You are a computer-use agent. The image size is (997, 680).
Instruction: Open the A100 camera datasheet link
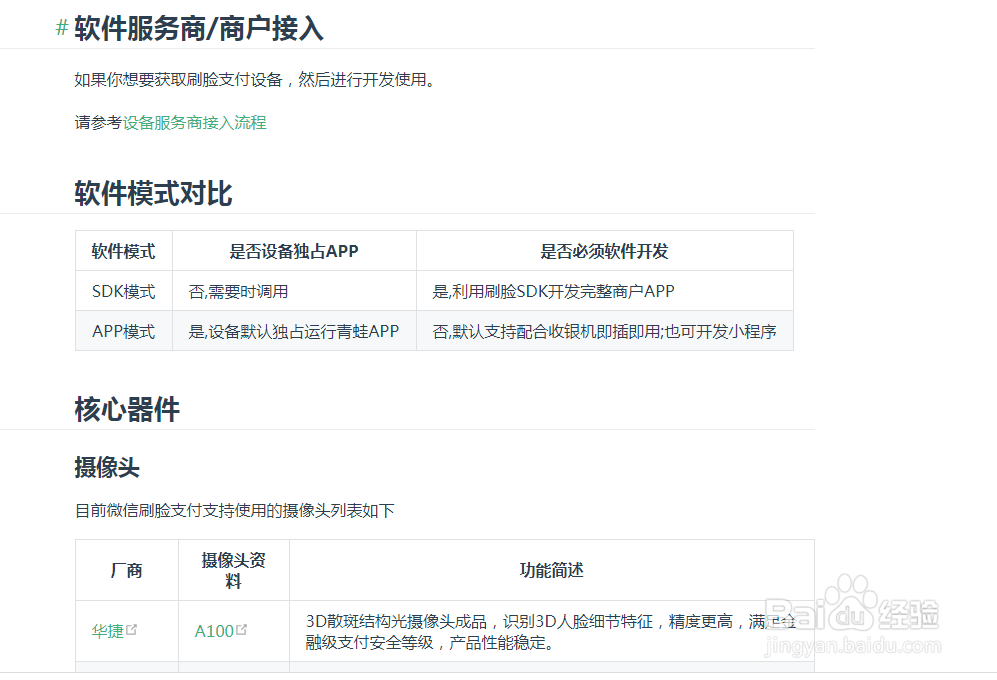tap(214, 631)
